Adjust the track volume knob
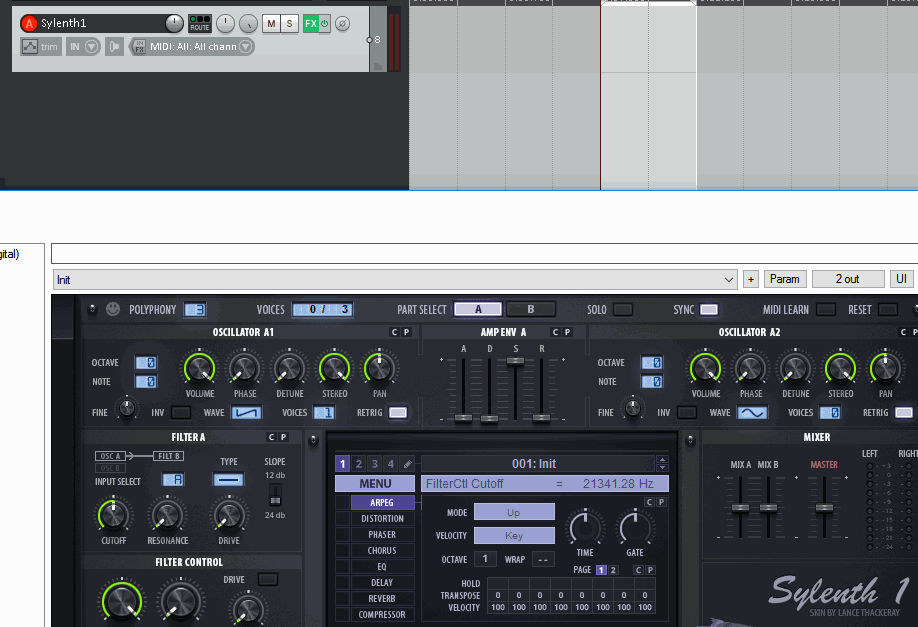Image resolution: width=918 pixels, height=627 pixels. click(x=174, y=23)
